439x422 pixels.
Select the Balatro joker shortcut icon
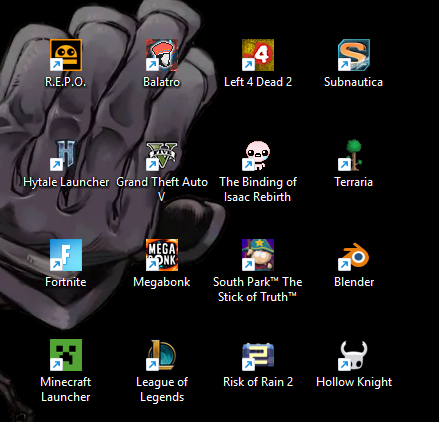coord(162,55)
